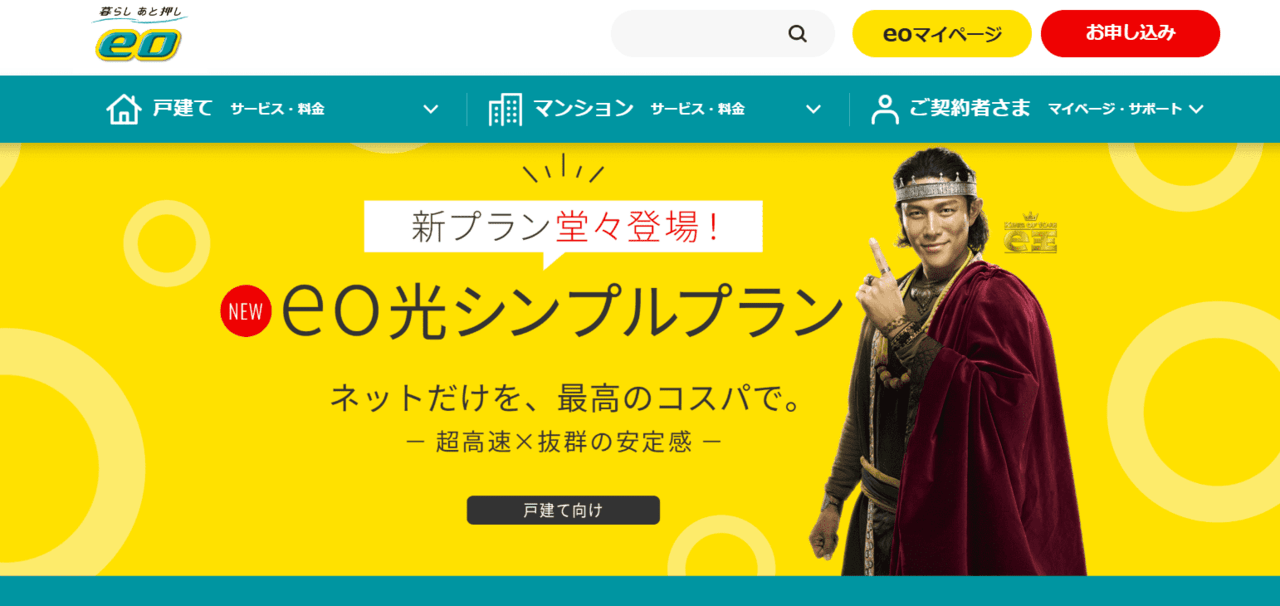The width and height of the screenshot is (1280, 606).
Task: Expand the 戸建て menu with its chevron
Action: pos(431,109)
